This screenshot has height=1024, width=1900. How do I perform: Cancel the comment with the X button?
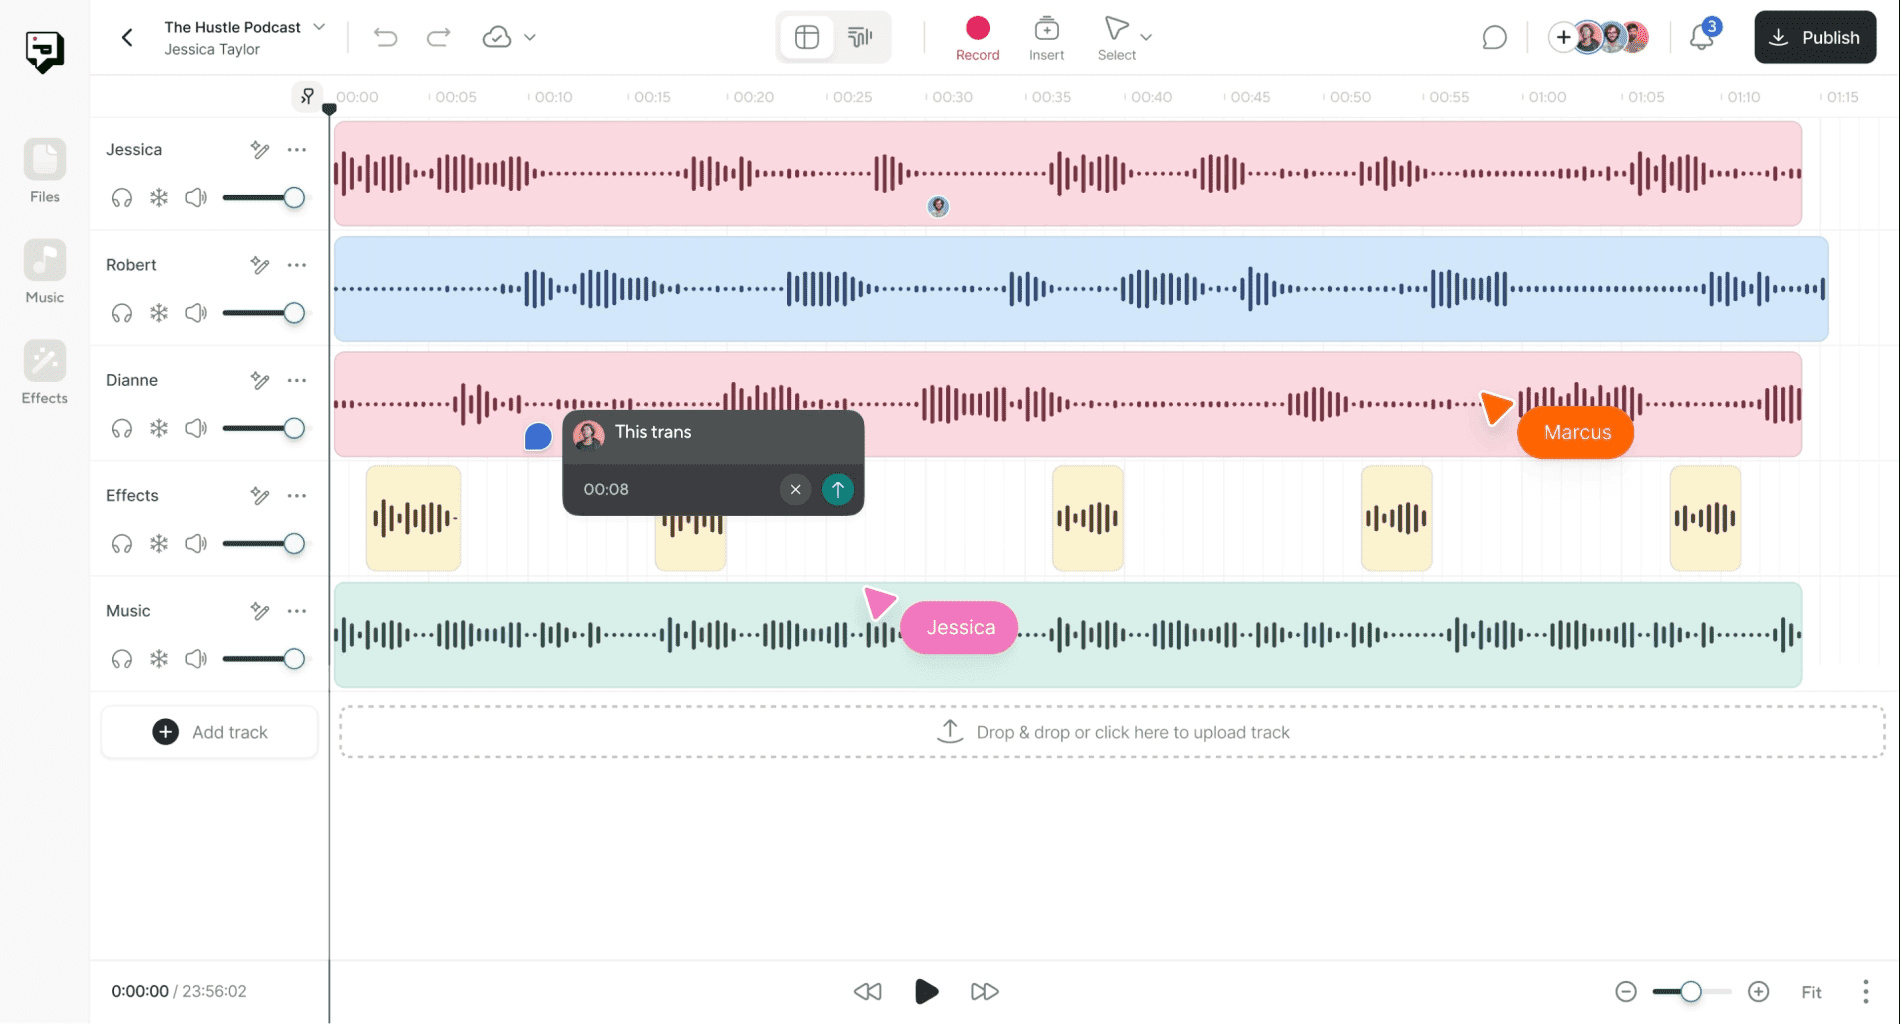795,489
